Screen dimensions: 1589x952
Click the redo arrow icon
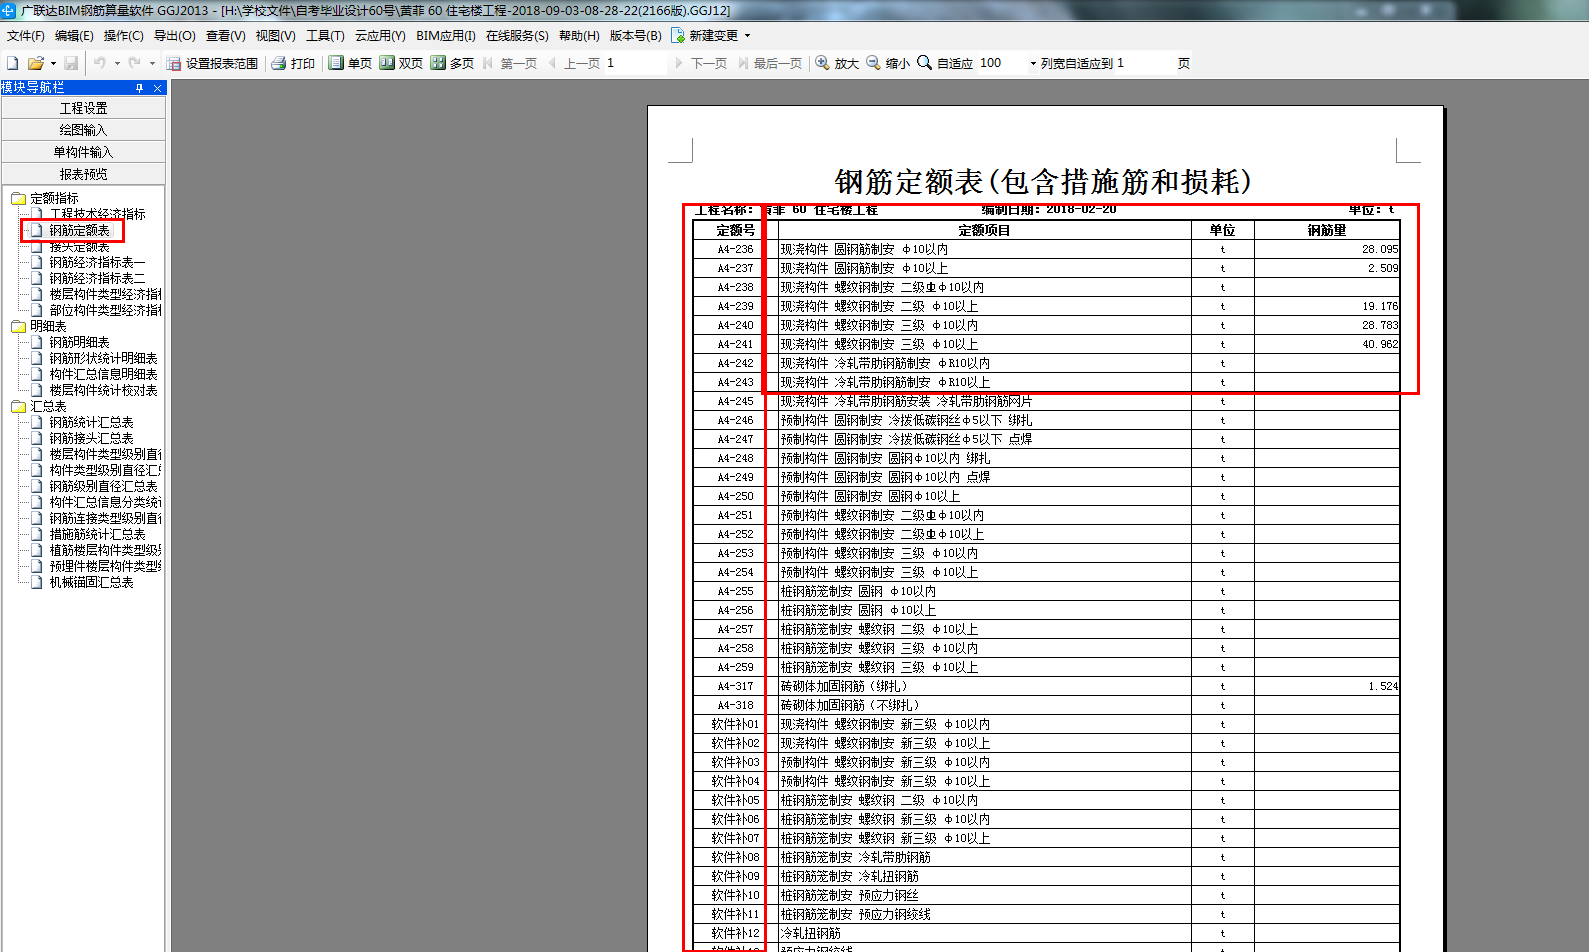point(134,63)
